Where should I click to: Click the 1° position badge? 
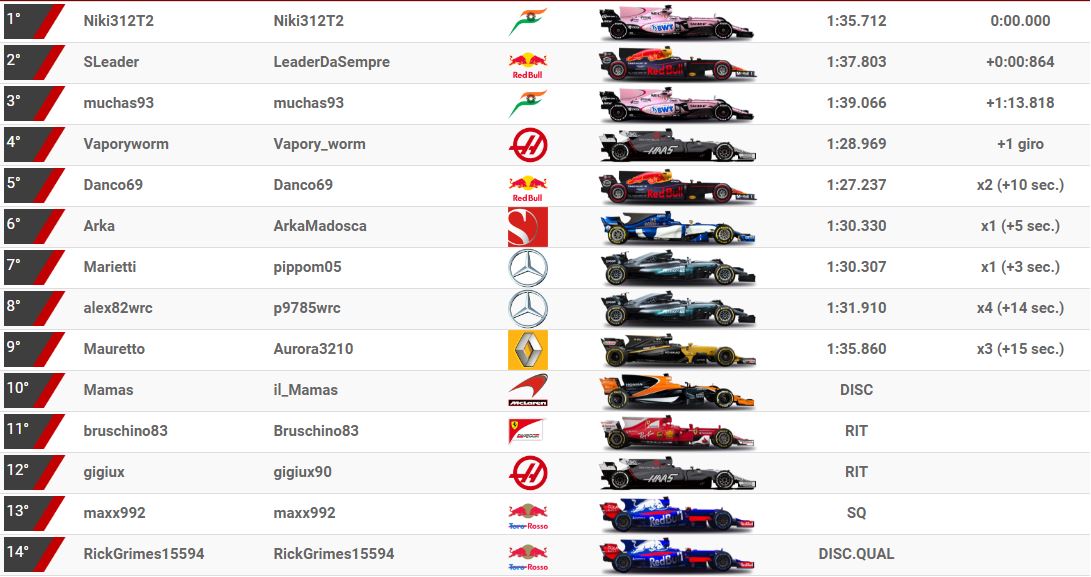pos(33,21)
